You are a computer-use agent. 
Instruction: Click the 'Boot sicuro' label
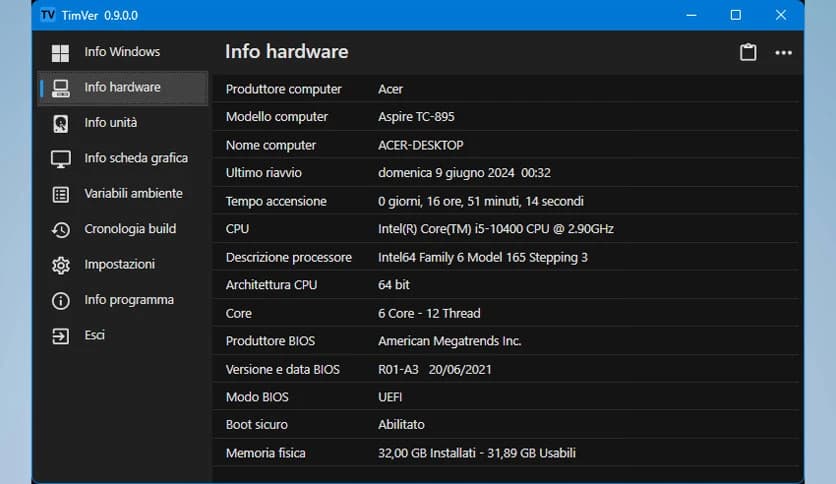(x=256, y=425)
